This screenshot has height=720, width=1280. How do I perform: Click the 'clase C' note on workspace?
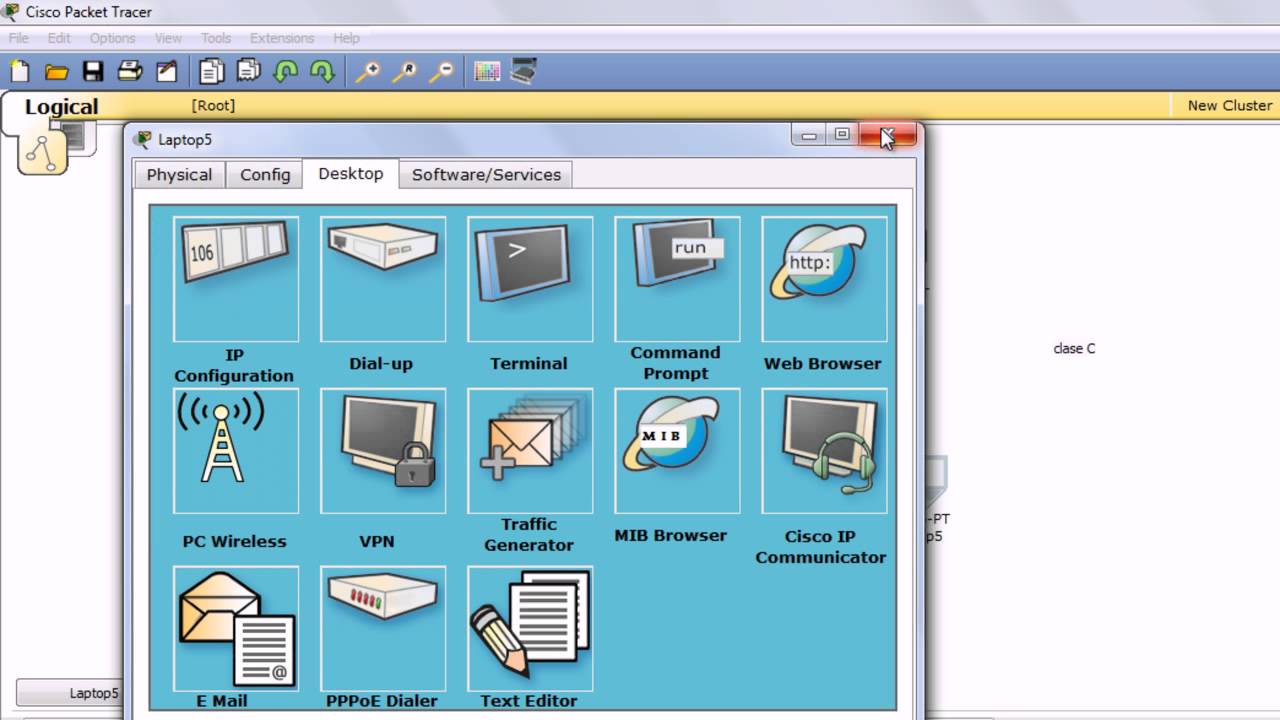point(1074,348)
